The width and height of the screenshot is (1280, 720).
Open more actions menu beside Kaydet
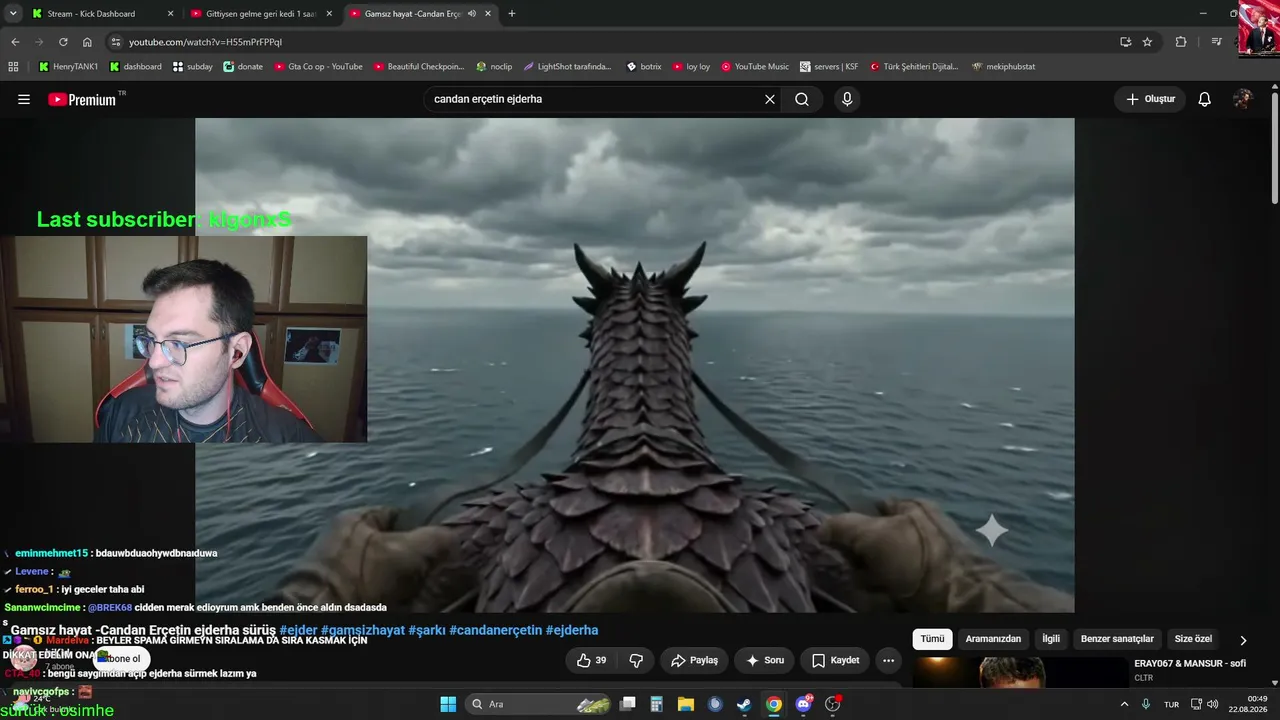(x=888, y=660)
